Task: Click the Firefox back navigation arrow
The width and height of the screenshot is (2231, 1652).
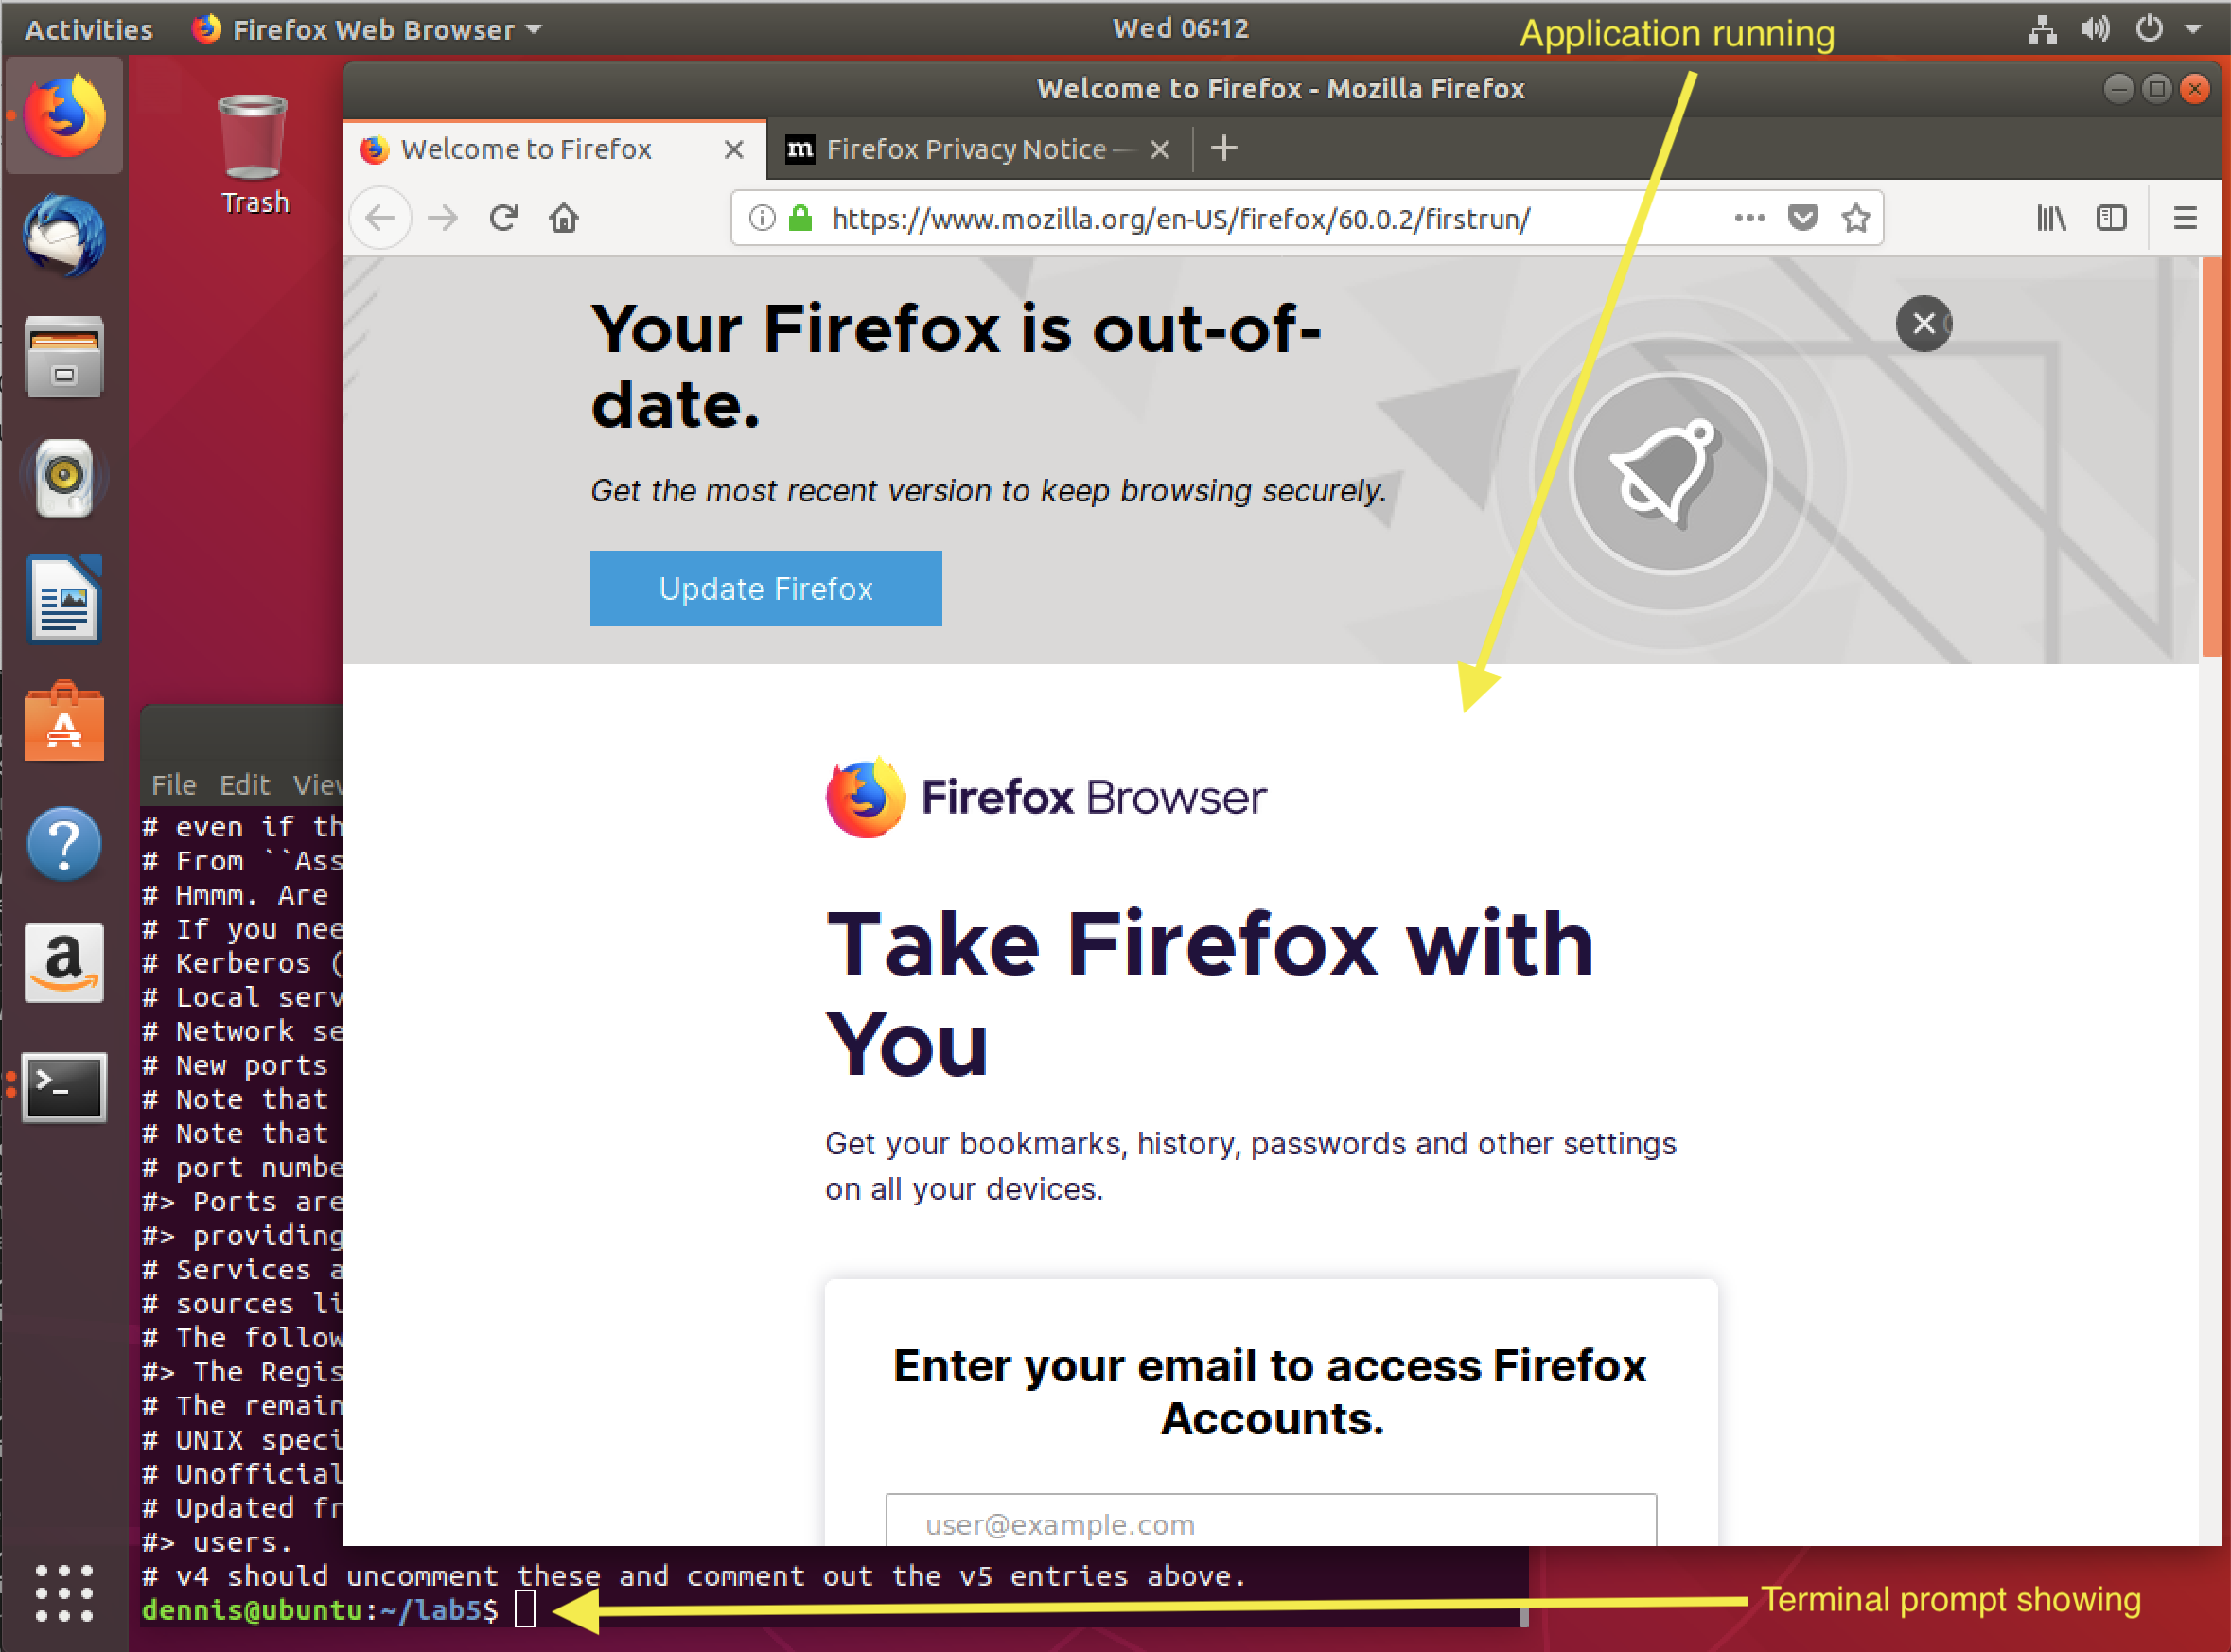Action: click(x=381, y=219)
